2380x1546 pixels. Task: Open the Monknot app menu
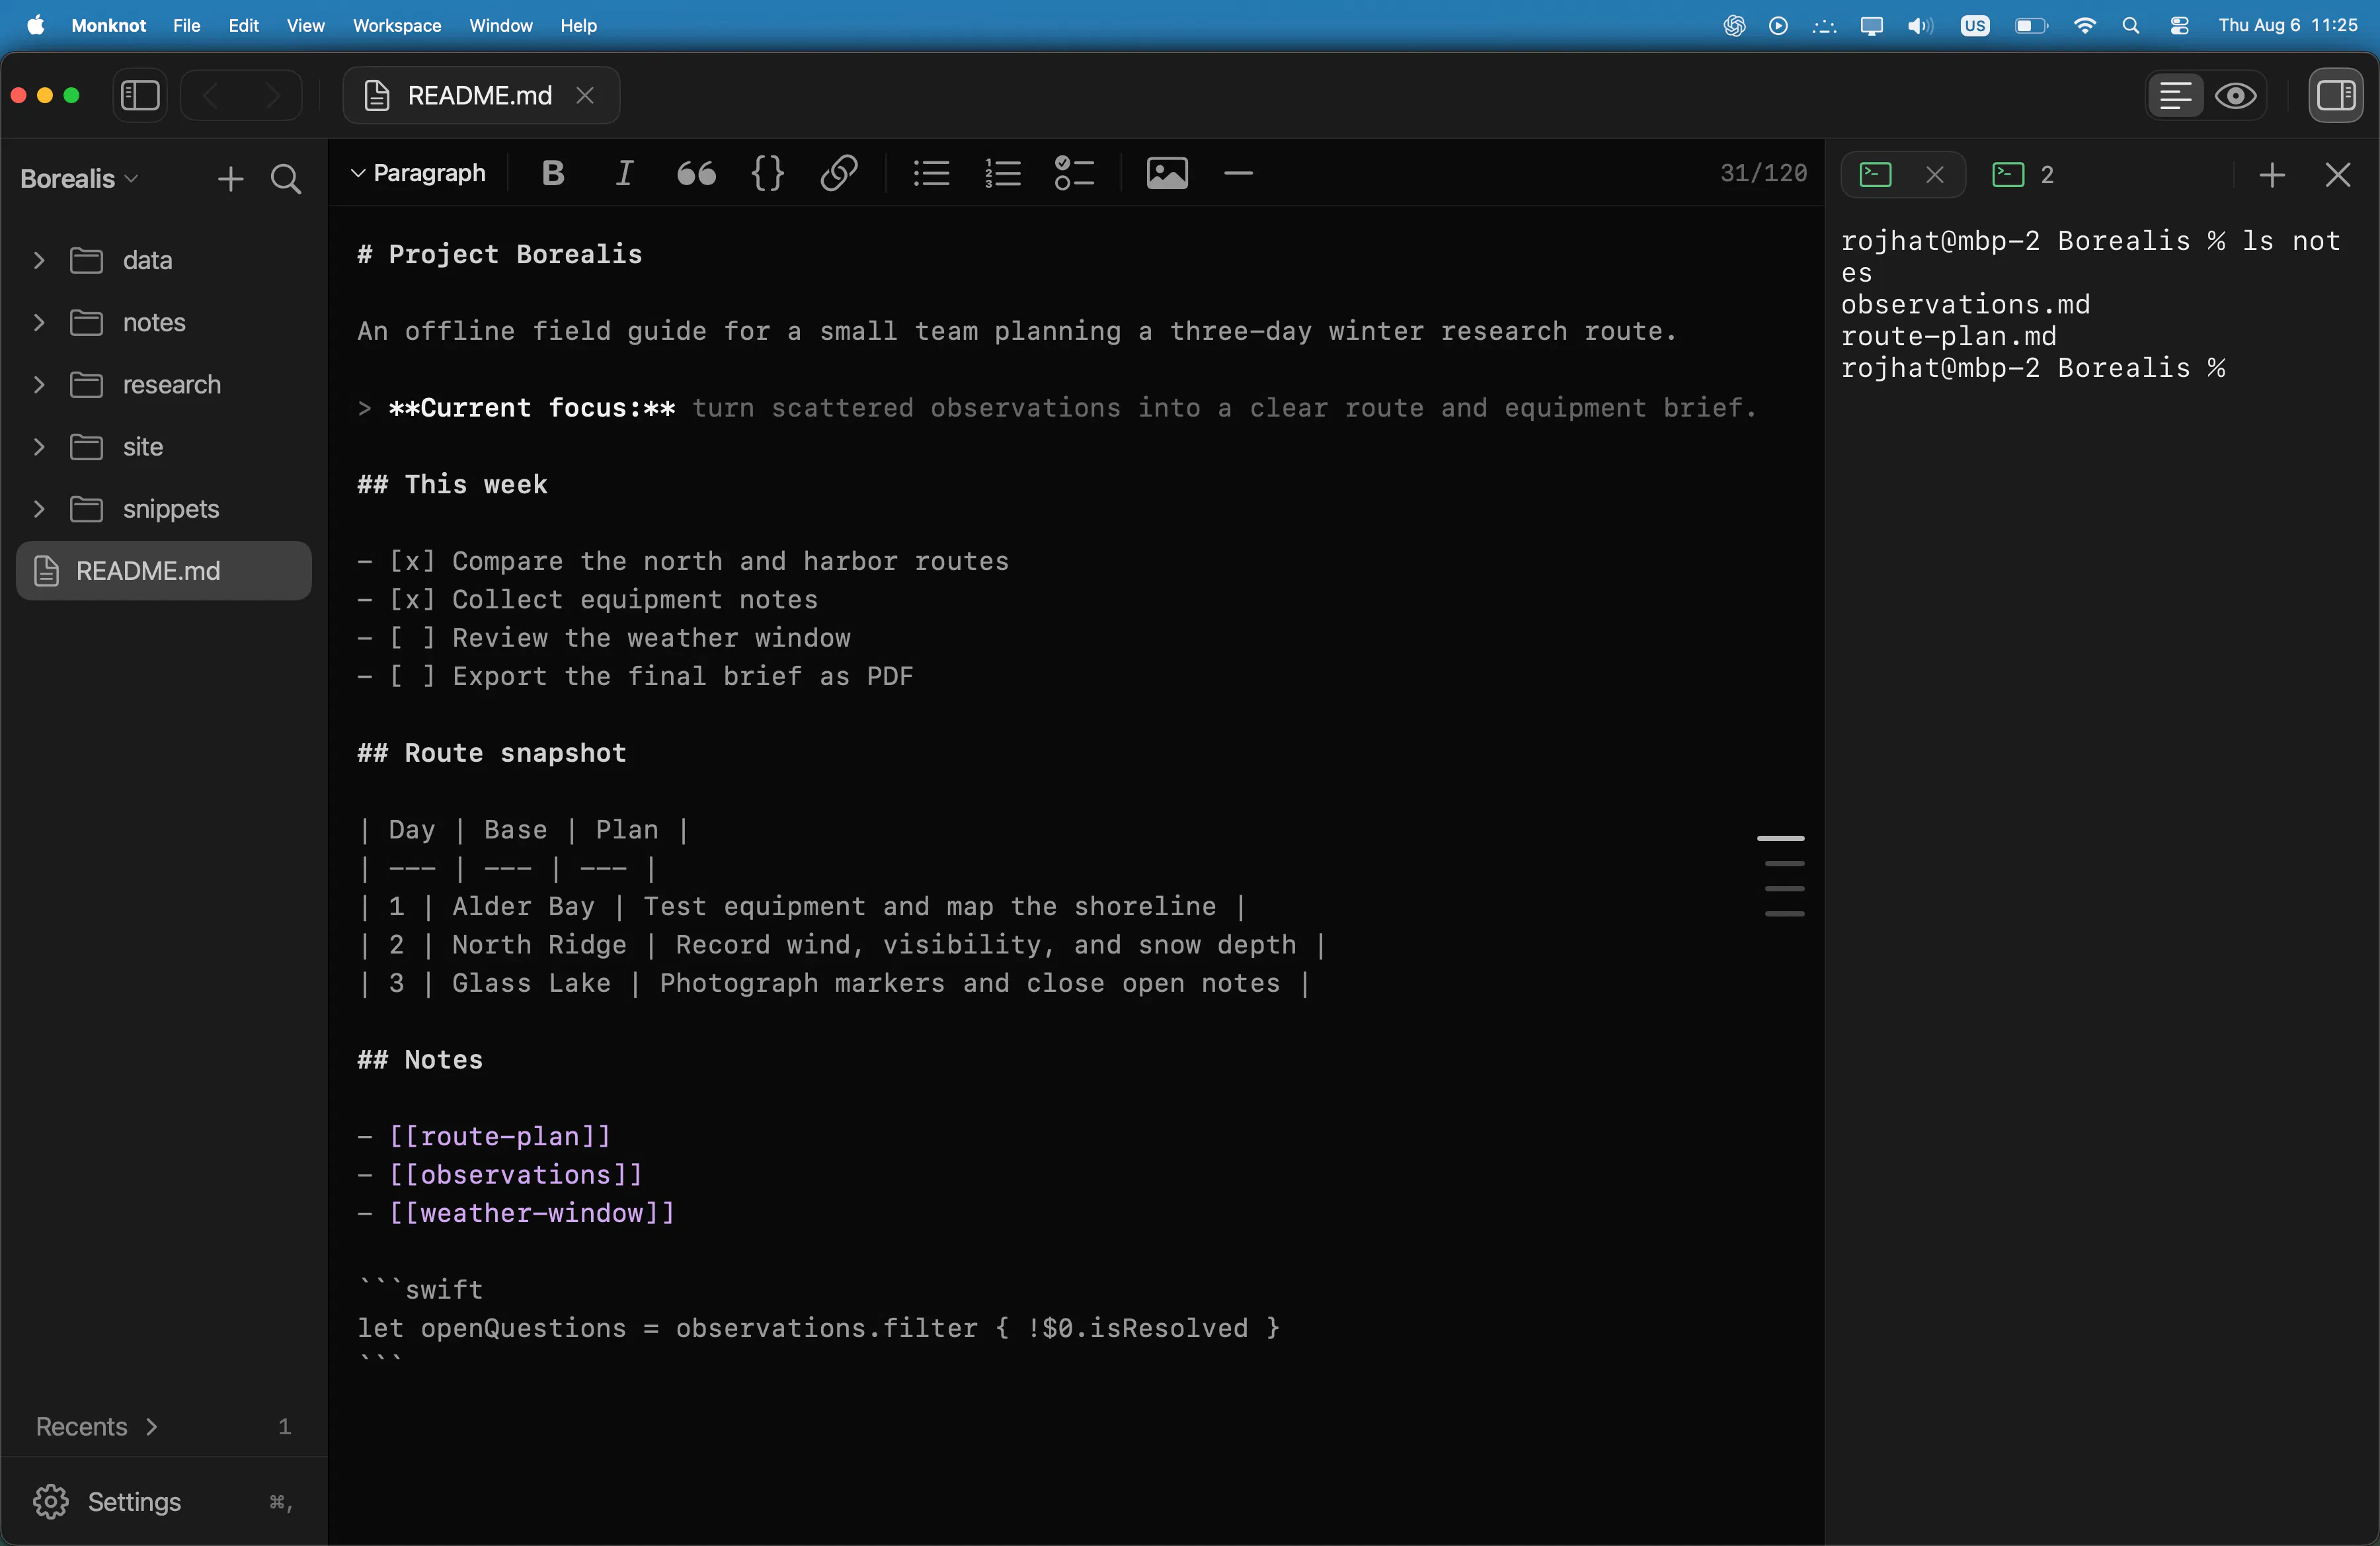pyautogui.click(x=108, y=25)
